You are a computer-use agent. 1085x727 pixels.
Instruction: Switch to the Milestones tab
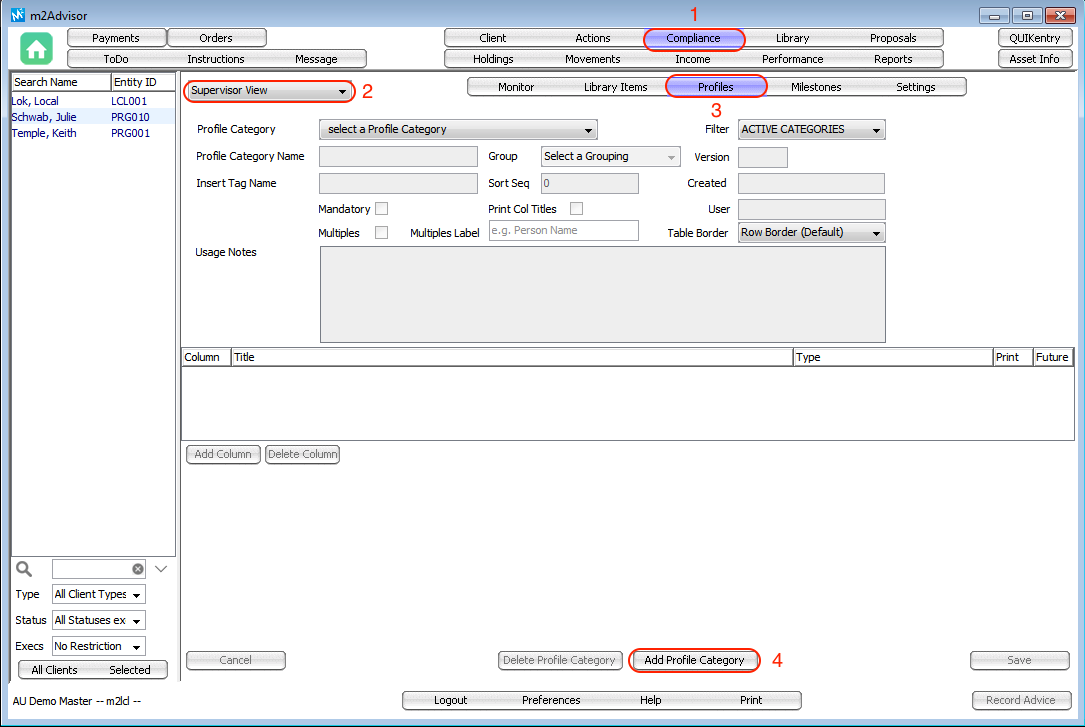pyautogui.click(x=816, y=87)
